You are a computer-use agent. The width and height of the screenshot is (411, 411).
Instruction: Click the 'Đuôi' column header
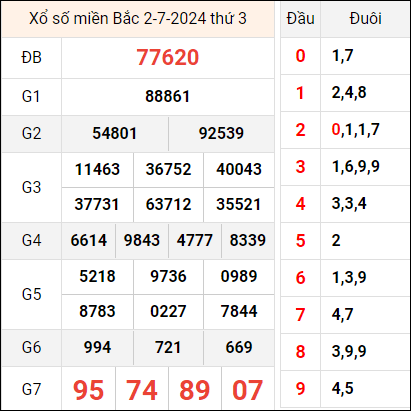365,18
